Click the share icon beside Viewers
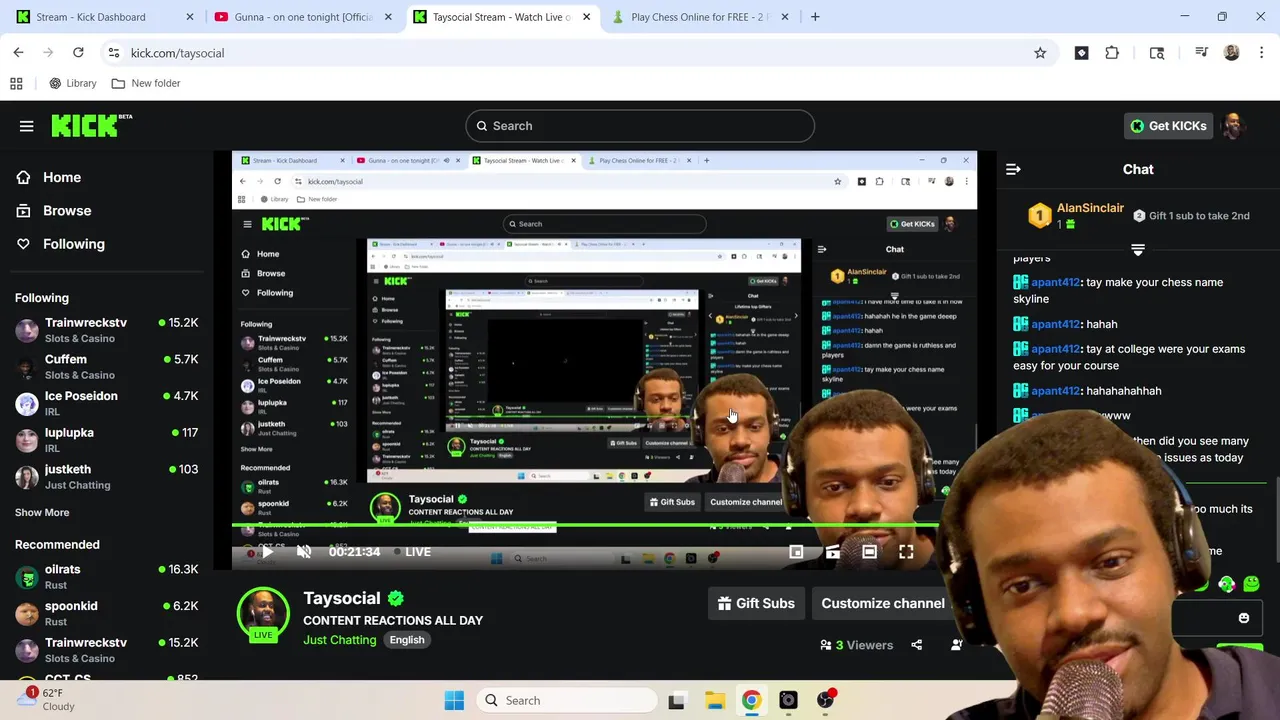 coord(917,645)
